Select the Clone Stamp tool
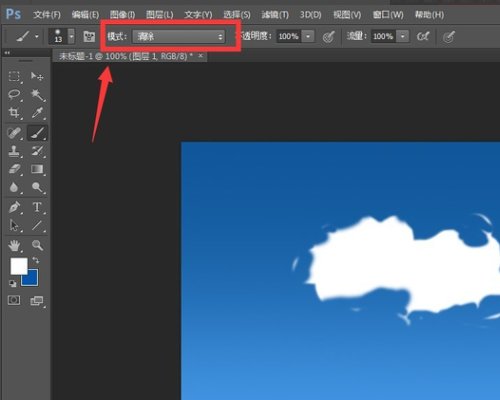The image size is (500, 400). 14,151
